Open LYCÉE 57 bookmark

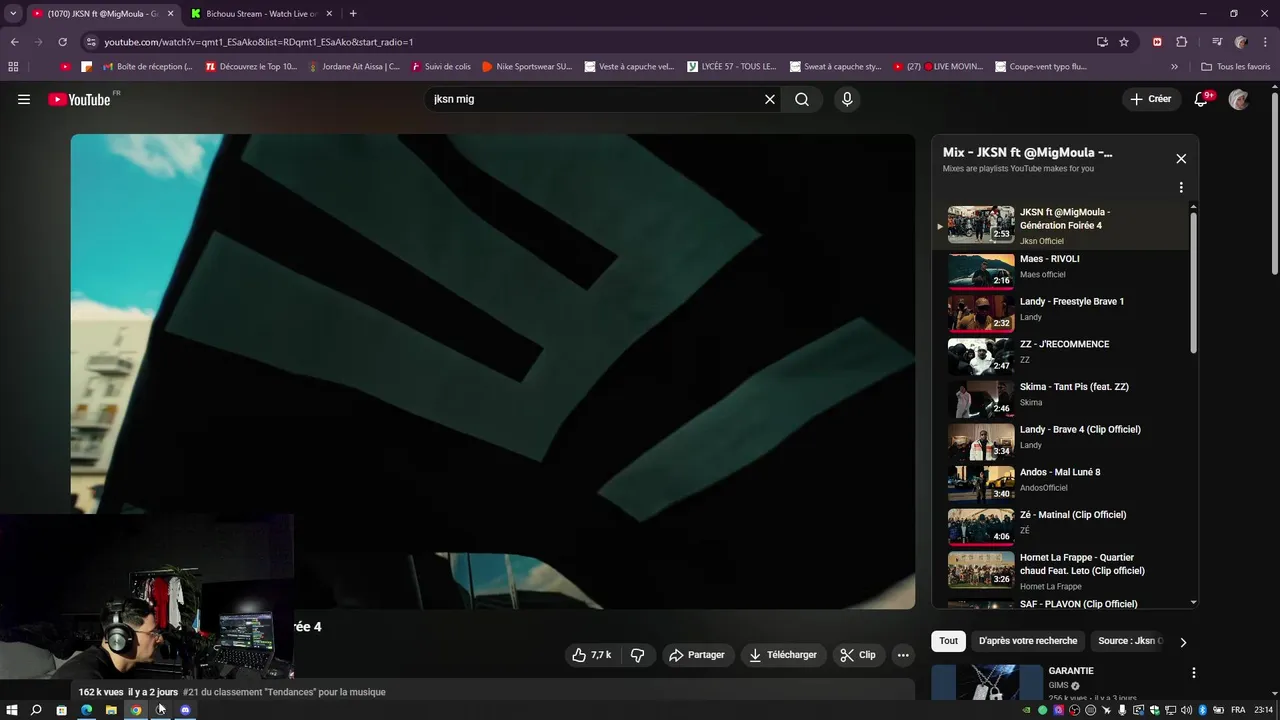(x=732, y=67)
